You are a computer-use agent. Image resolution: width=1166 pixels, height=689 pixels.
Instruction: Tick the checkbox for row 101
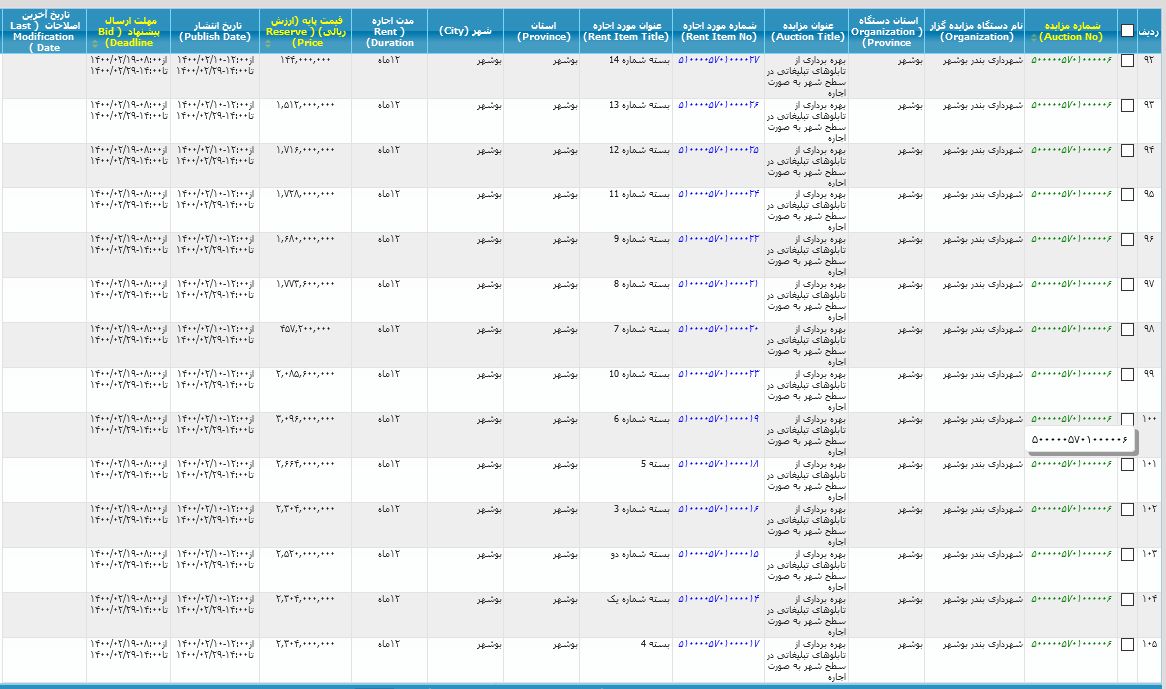point(1127,465)
